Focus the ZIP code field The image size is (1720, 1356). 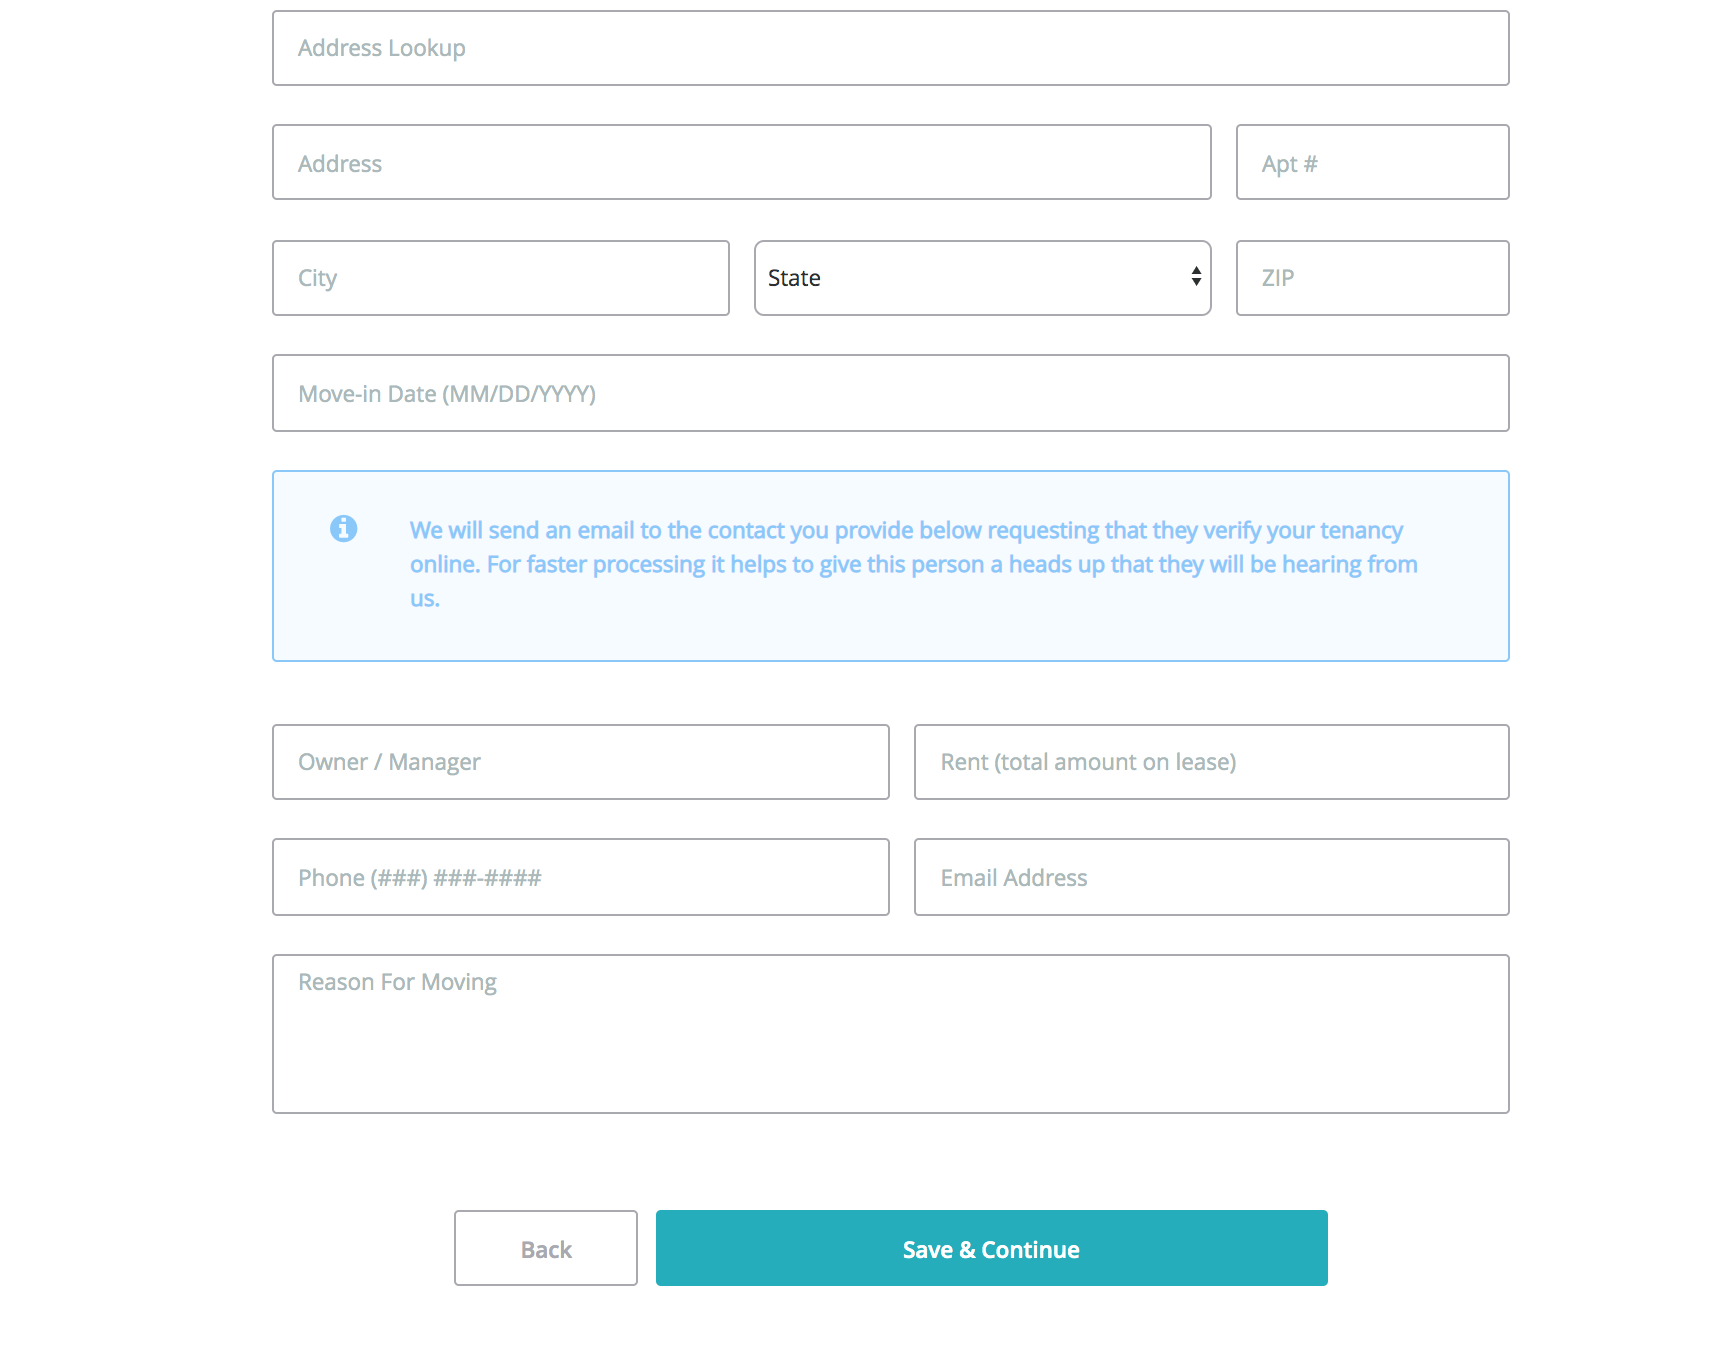coord(1372,278)
